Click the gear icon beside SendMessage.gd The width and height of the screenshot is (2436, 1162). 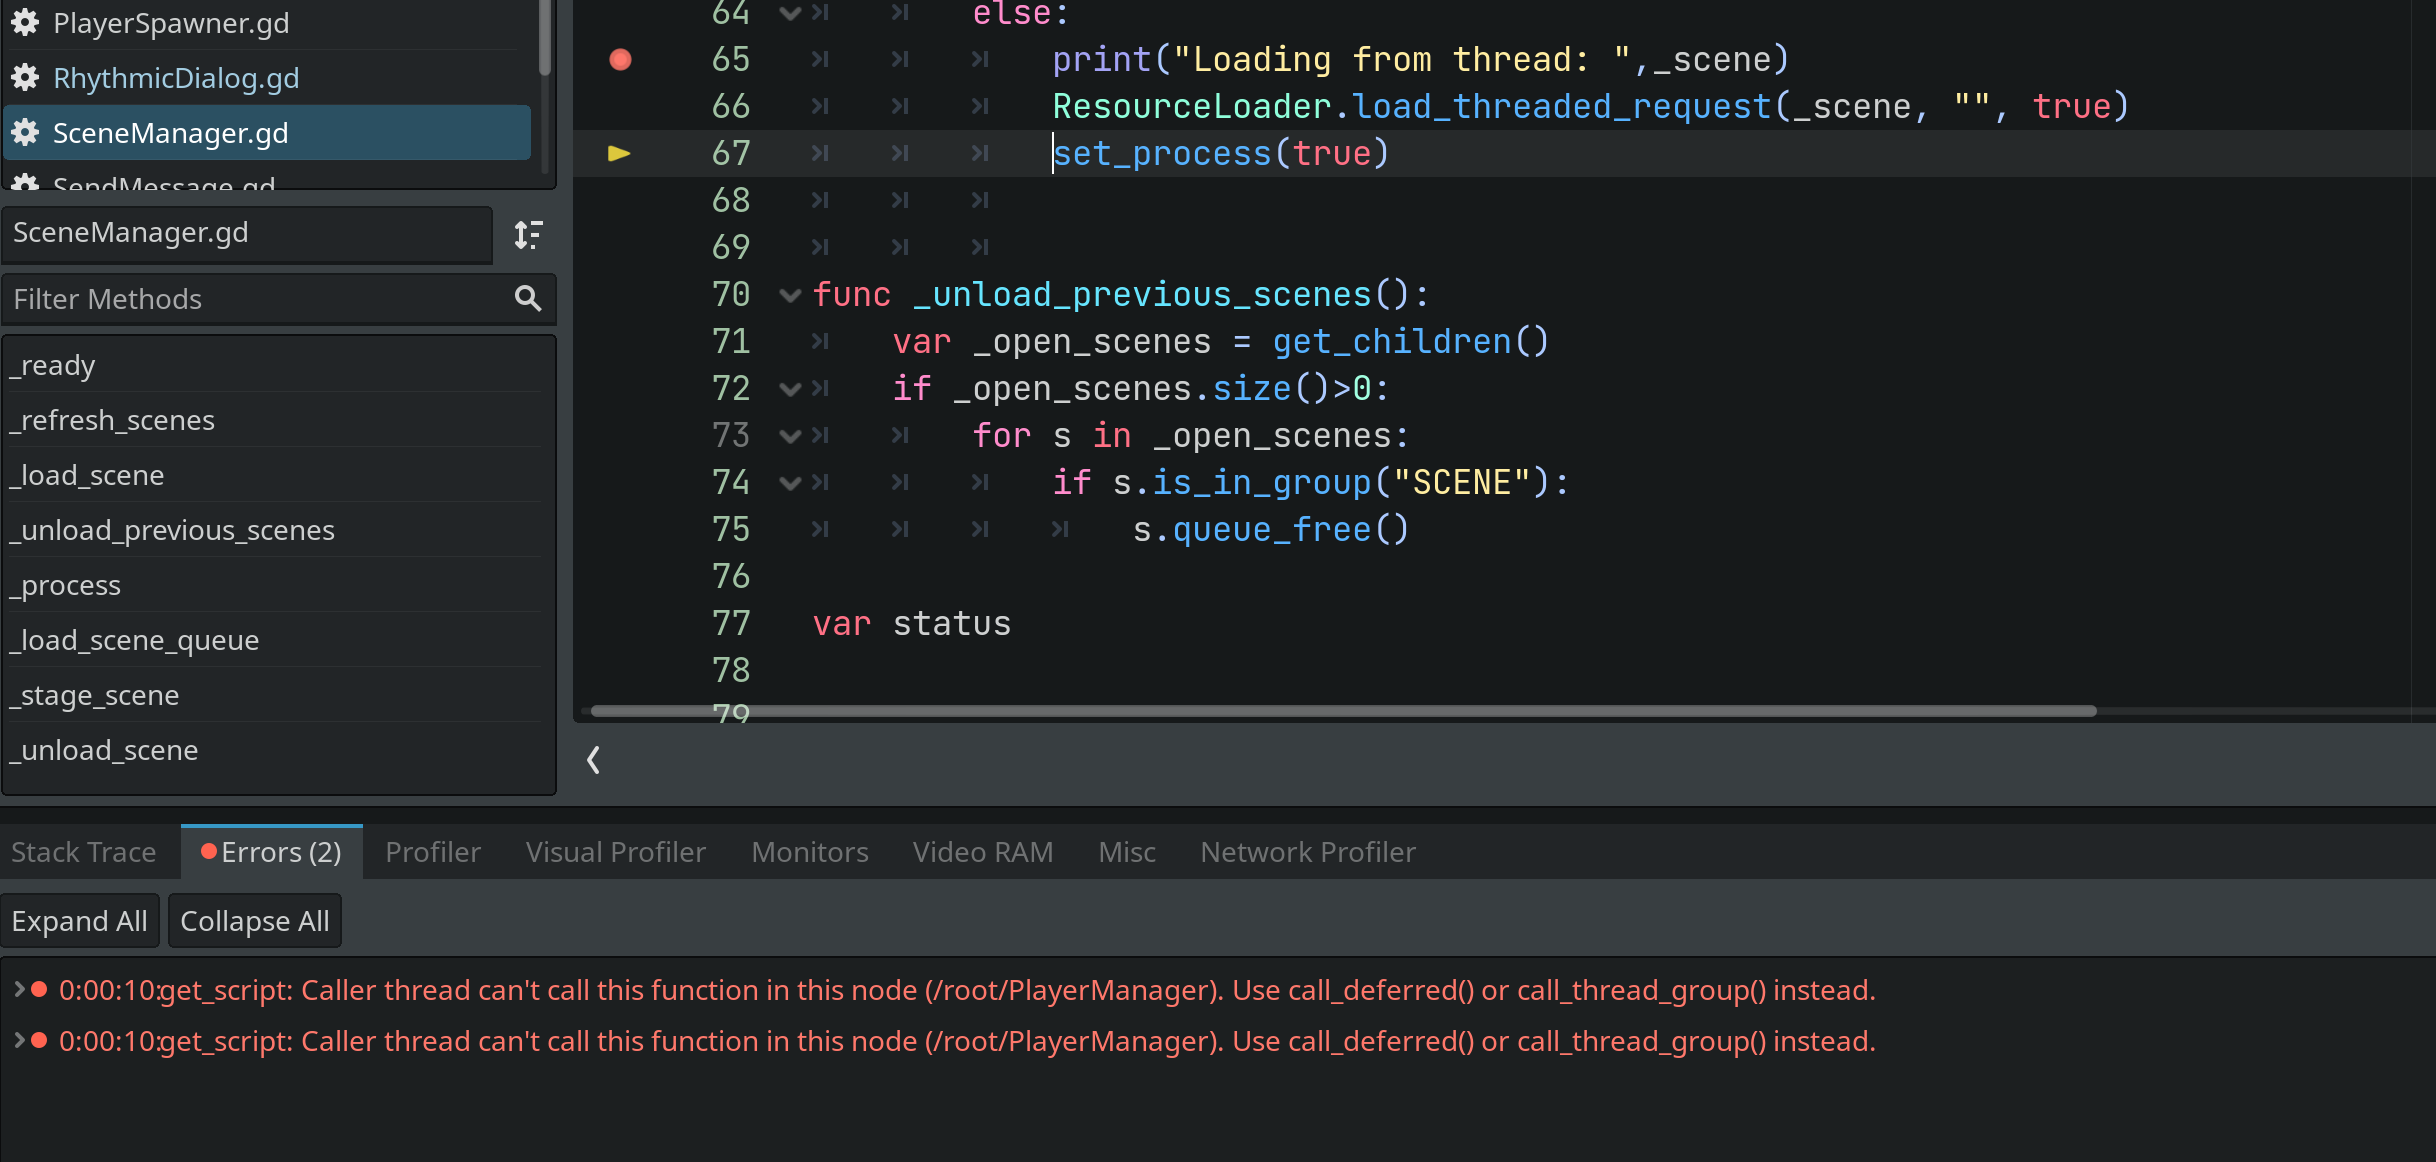coord(25,185)
